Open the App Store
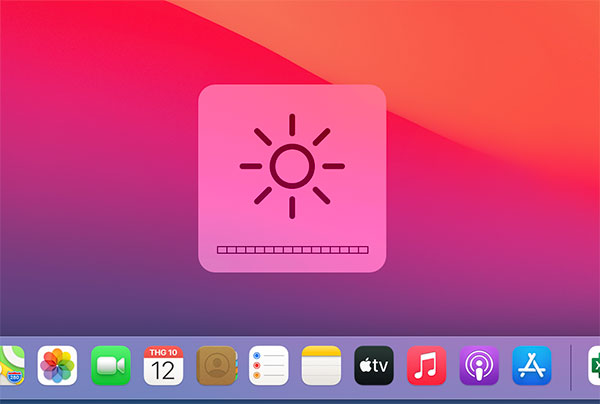Image resolution: width=600 pixels, height=404 pixels. [x=532, y=365]
